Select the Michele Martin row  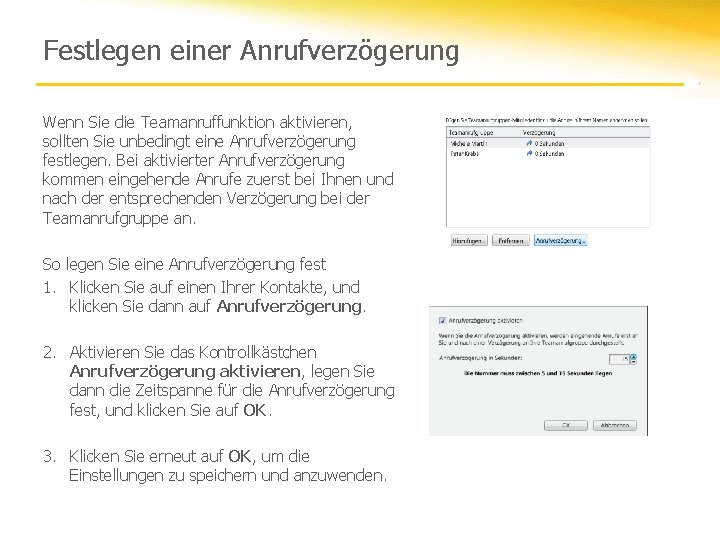548,144
